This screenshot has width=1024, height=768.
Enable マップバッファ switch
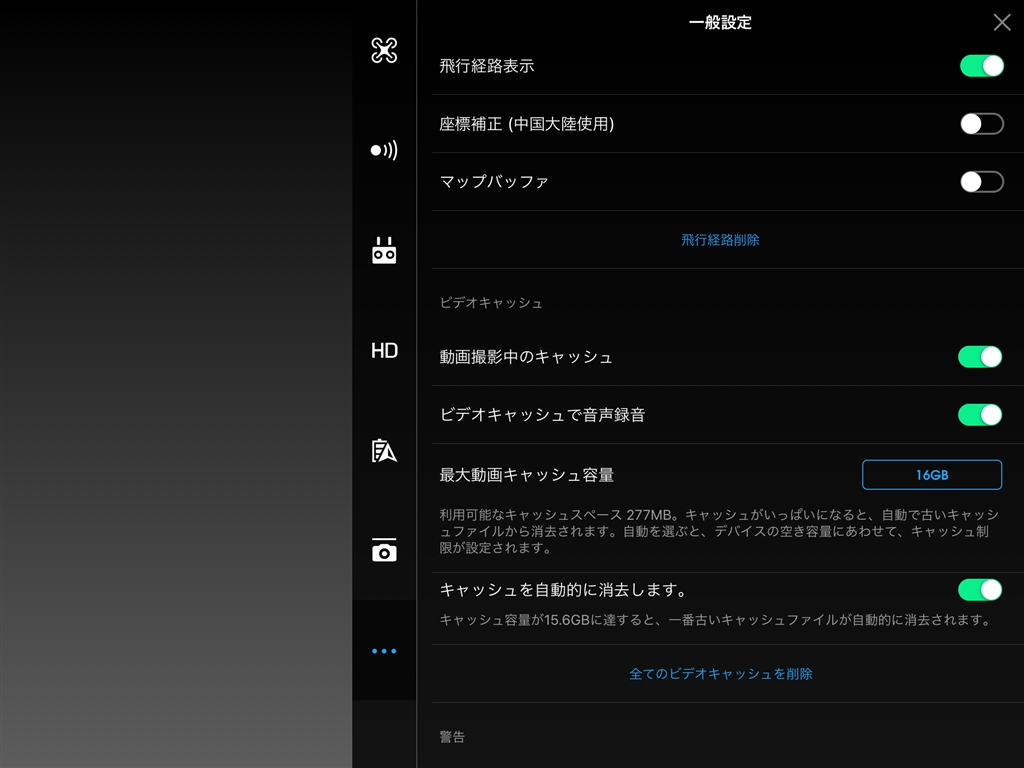[x=982, y=182]
